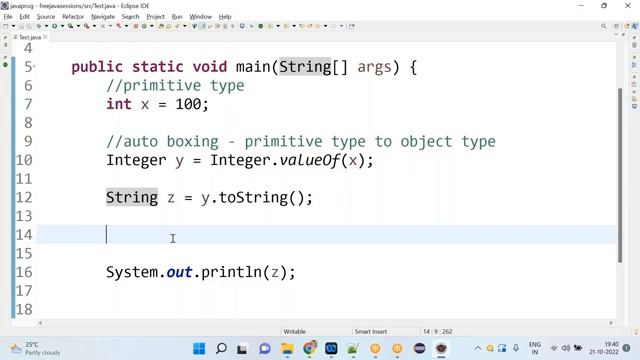
Task: Open Task View on the taskbar
Action: [x=242, y=349]
